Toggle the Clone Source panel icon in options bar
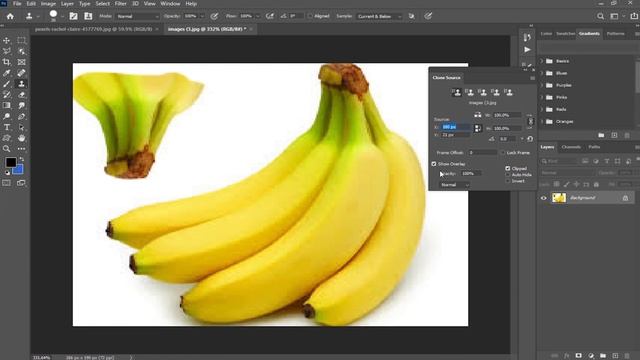 click(88, 16)
